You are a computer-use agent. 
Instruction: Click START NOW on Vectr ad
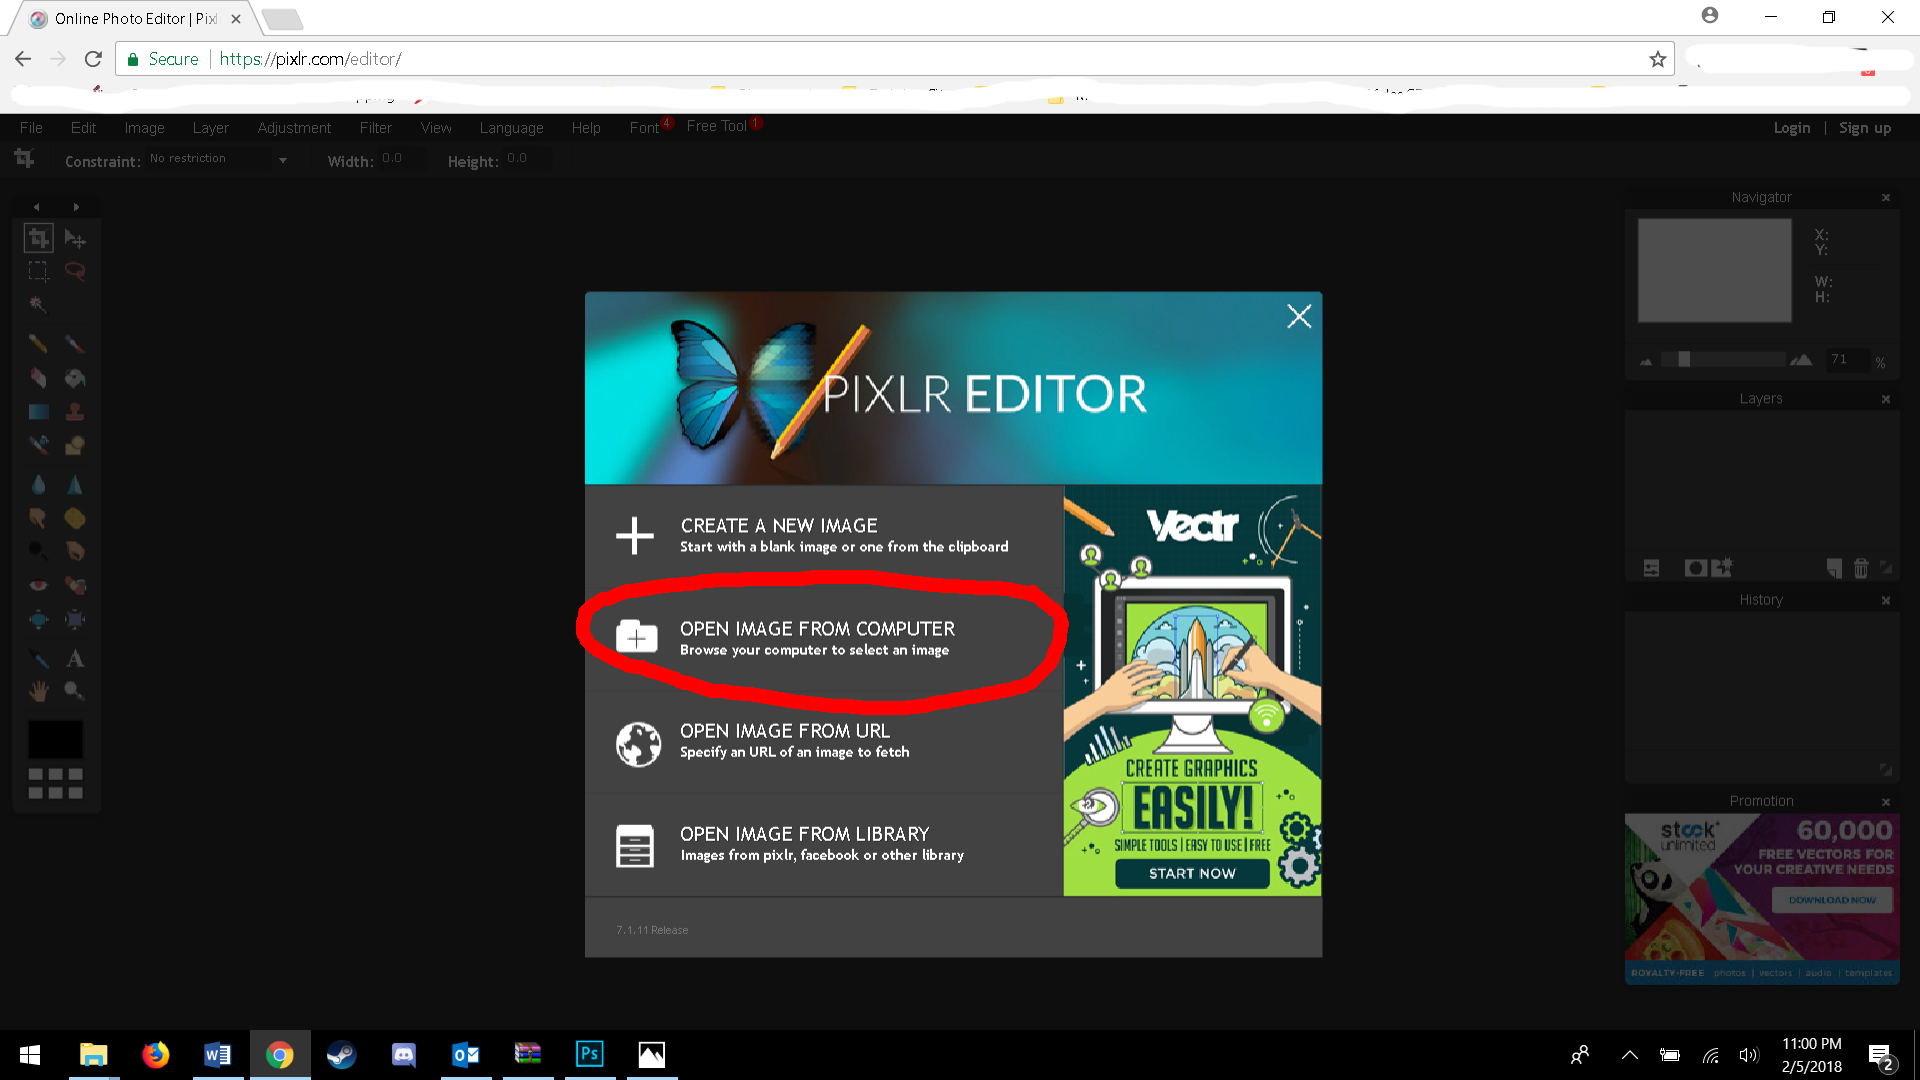tap(1192, 873)
